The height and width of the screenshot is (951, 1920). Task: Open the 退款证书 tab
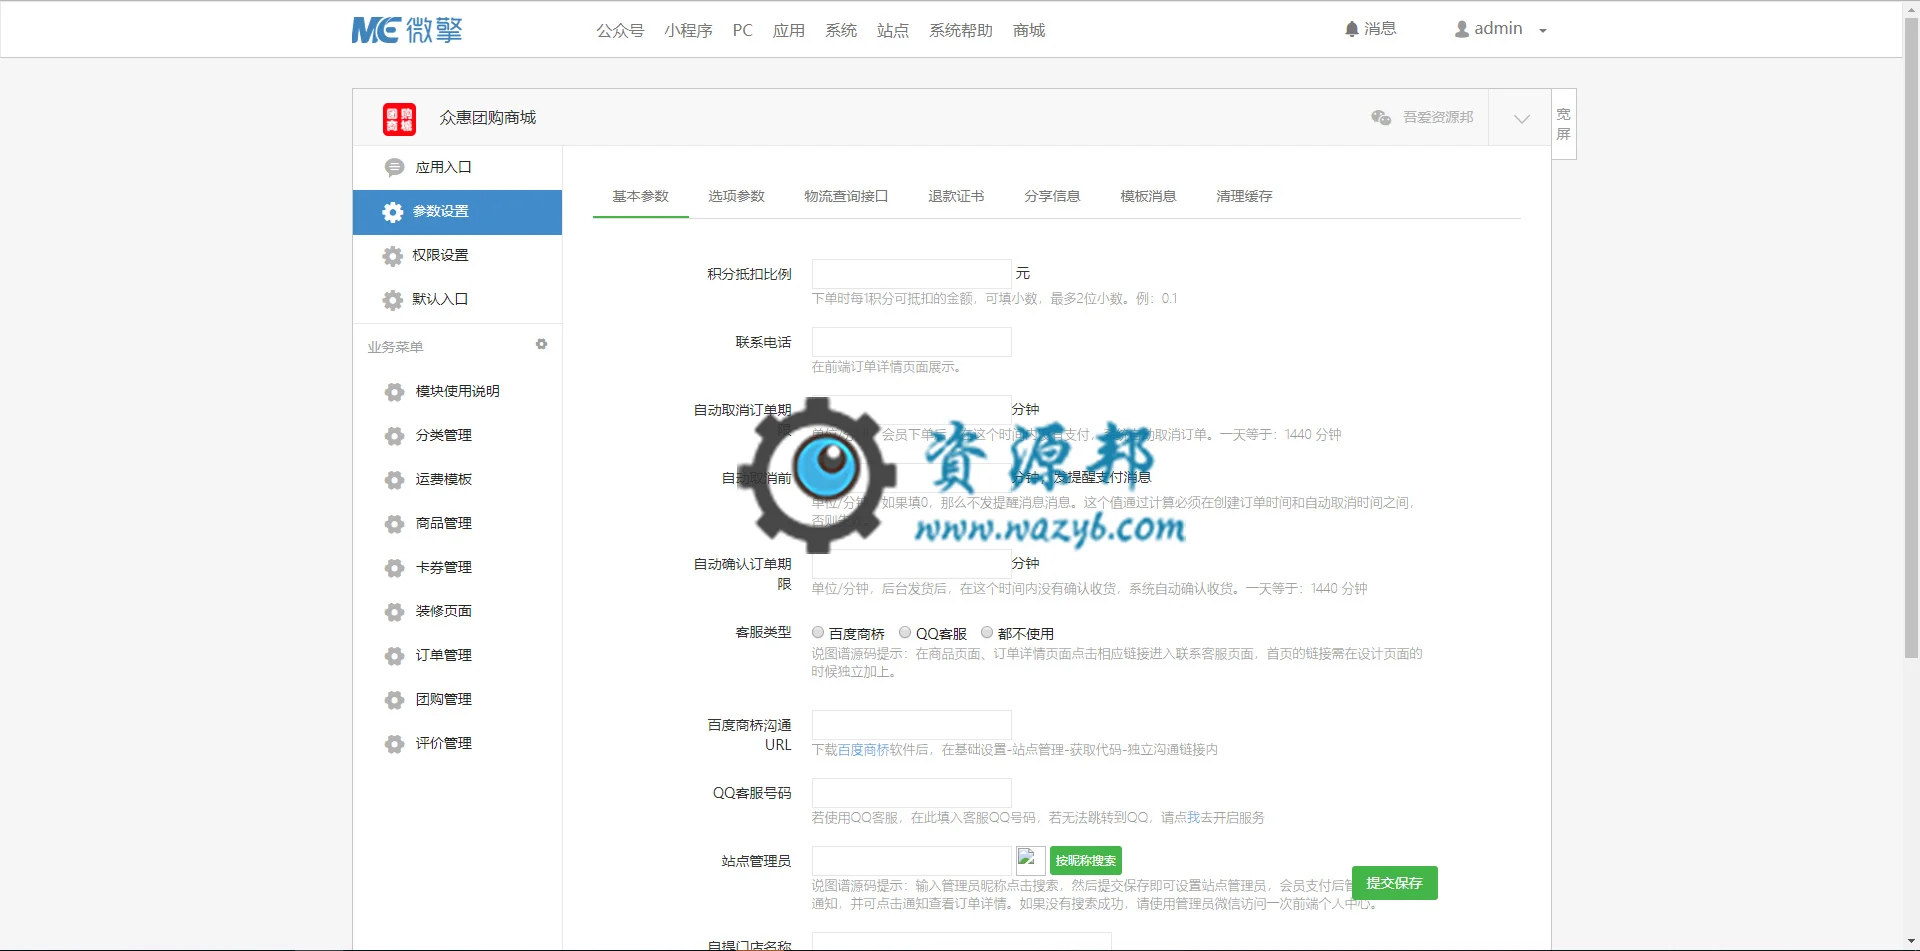point(956,196)
